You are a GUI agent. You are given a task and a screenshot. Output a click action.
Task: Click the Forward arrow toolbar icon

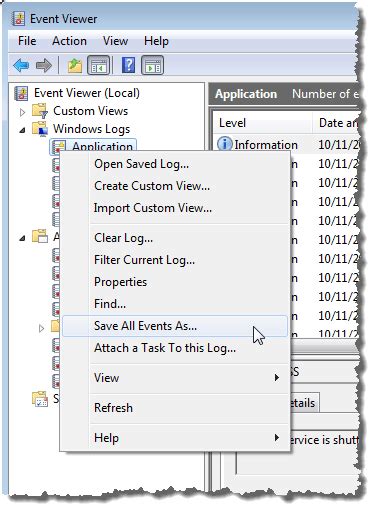coord(44,65)
